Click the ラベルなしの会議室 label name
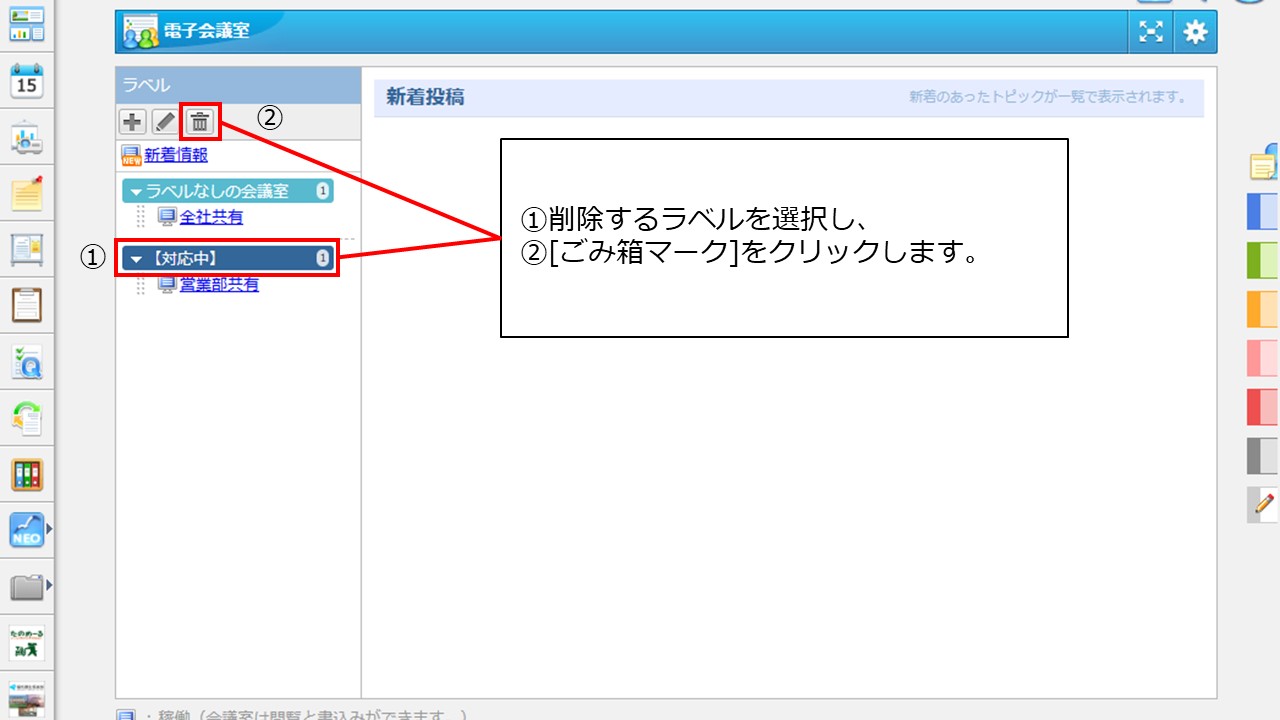Screen dimensions: 1280x720 (x=217, y=191)
